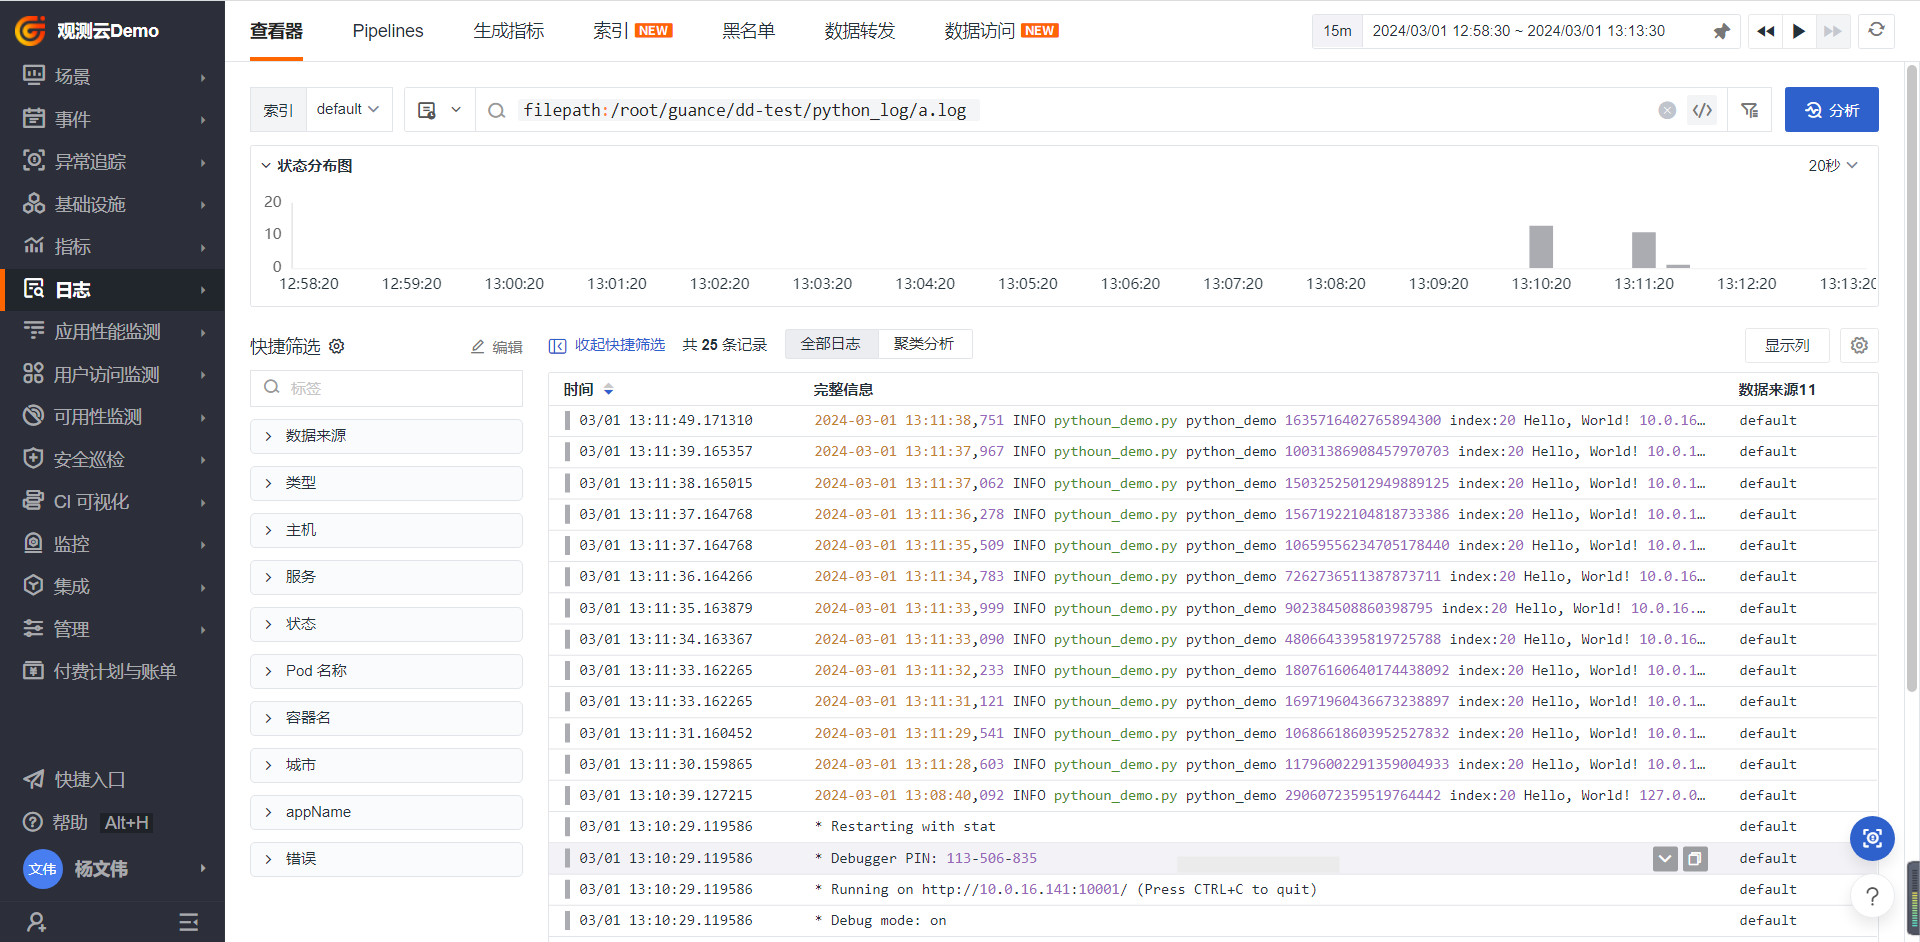1920x942 pixels.
Task: Open the floating help question button
Action: 1872,896
